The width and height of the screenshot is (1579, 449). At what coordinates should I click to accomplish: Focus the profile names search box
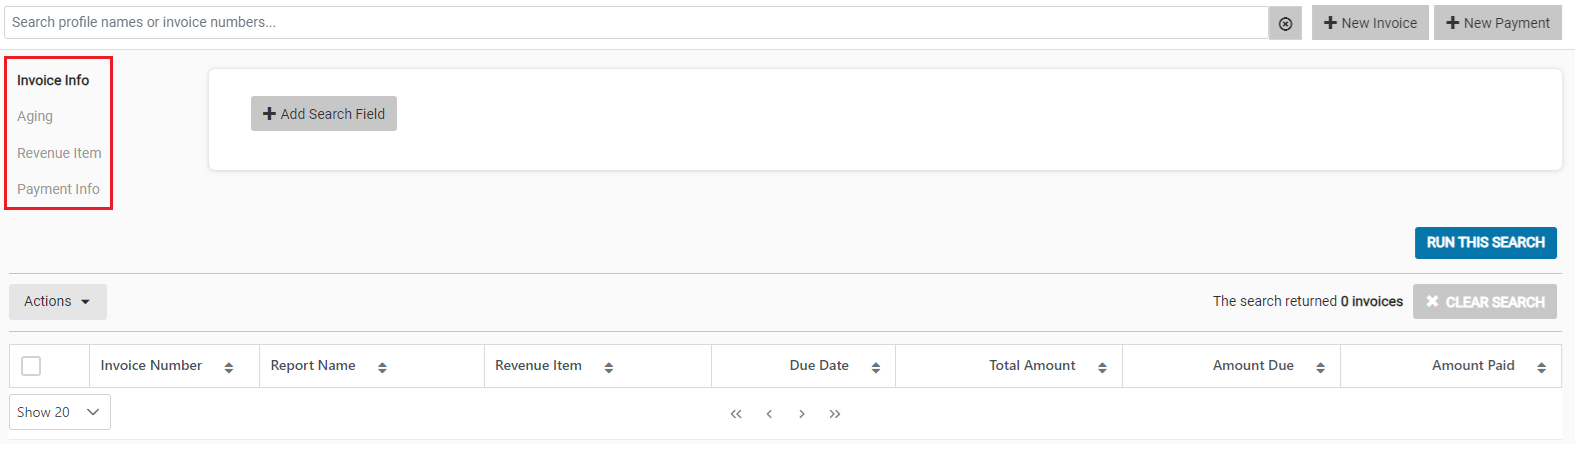[x=636, y=22]
